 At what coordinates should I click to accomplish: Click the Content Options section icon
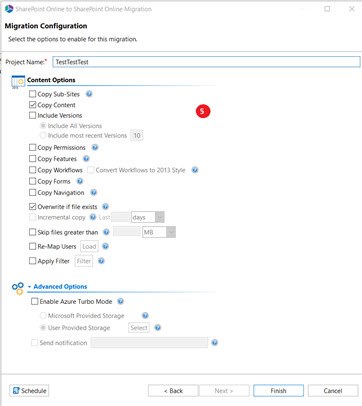point(18,82)
